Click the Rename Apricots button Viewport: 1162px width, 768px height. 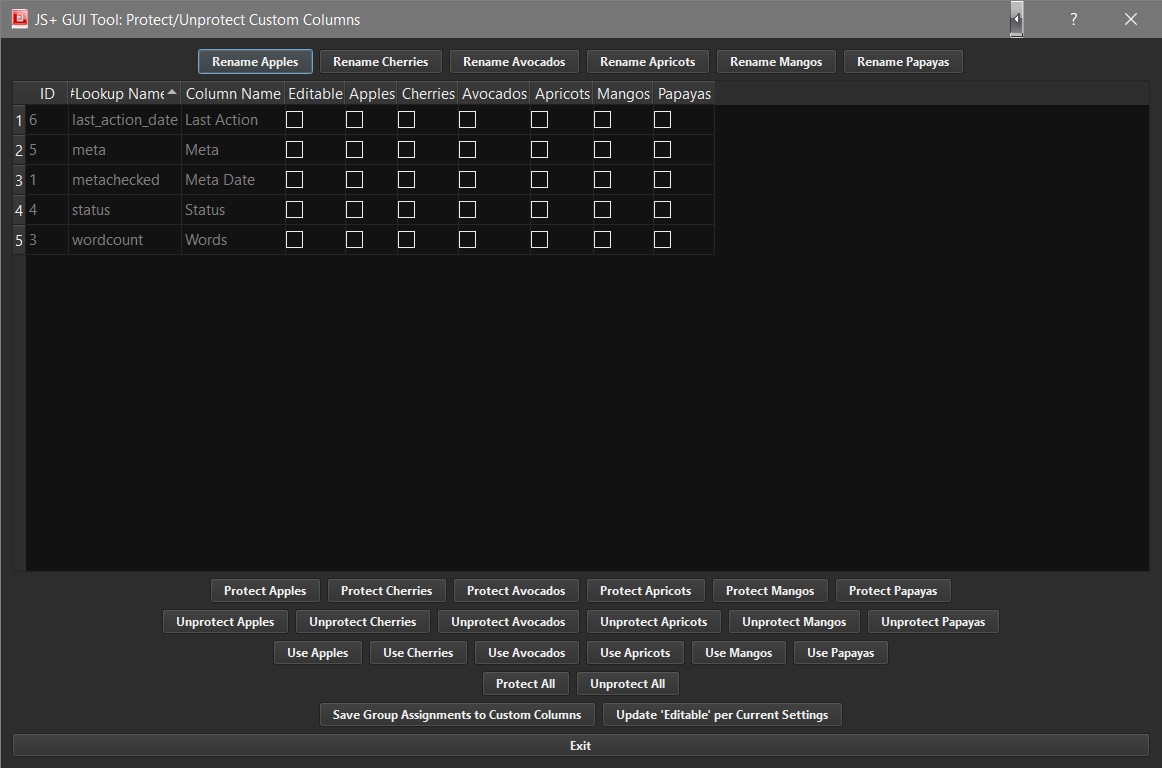tap(647, 62)
